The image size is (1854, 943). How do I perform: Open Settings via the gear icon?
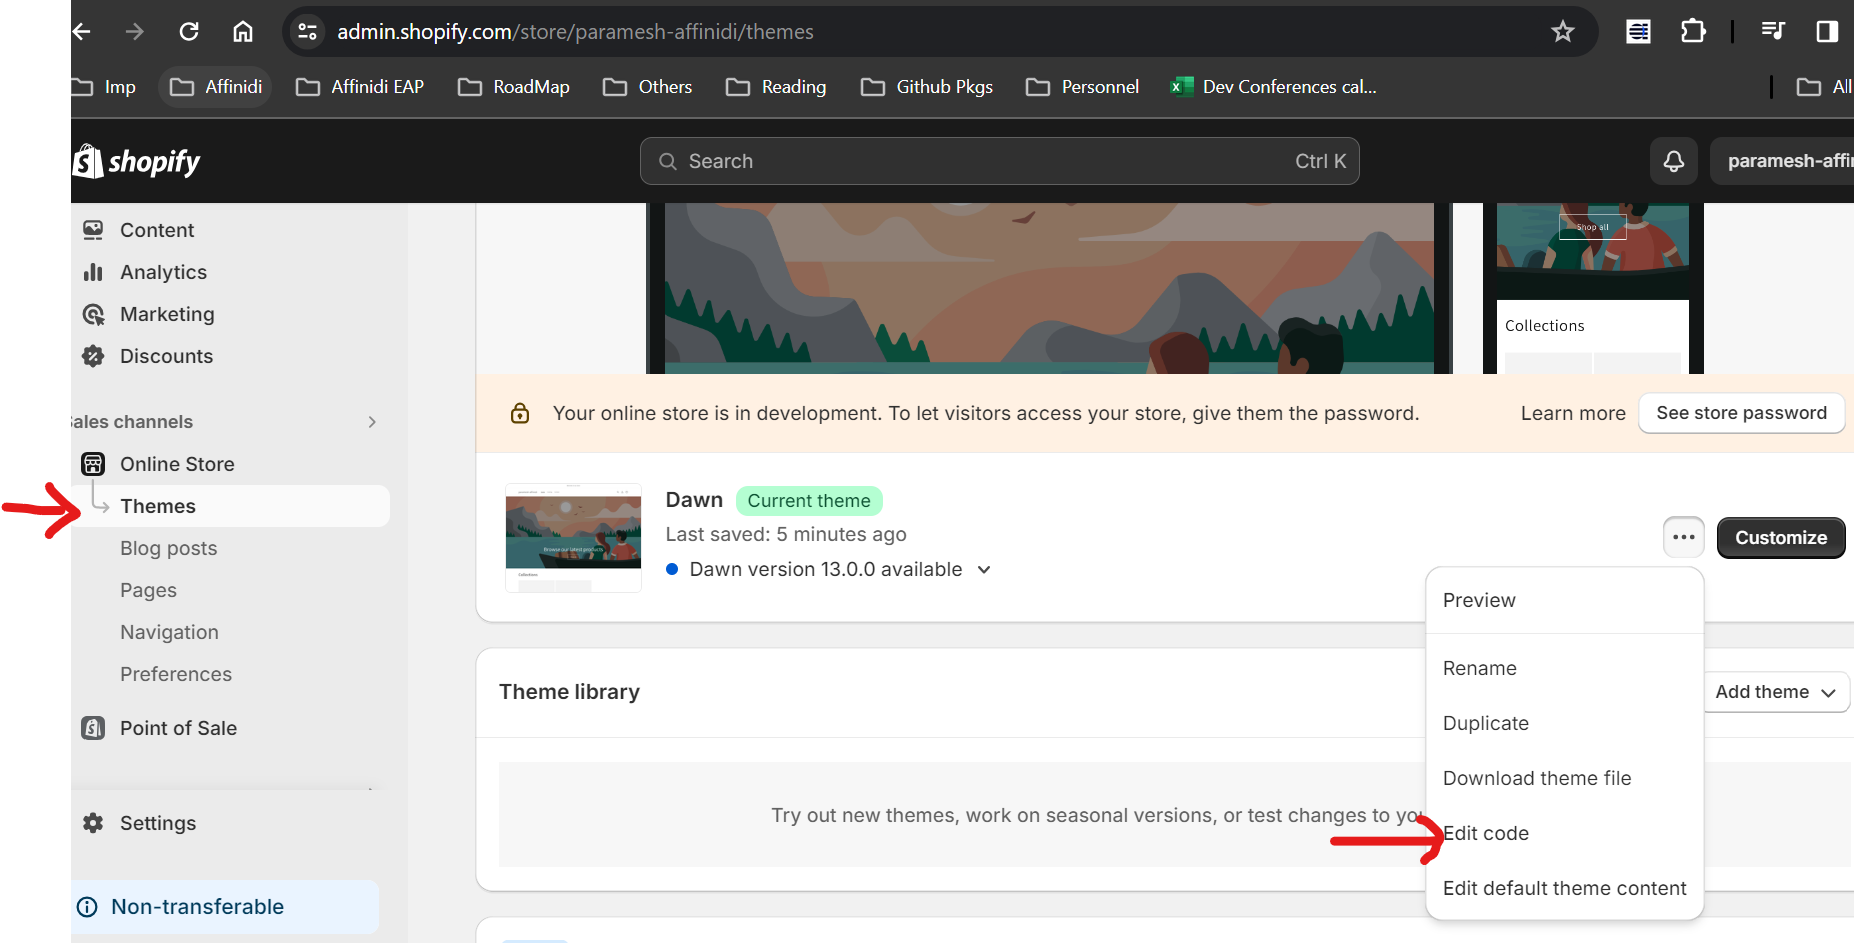(x=93, y=823)
